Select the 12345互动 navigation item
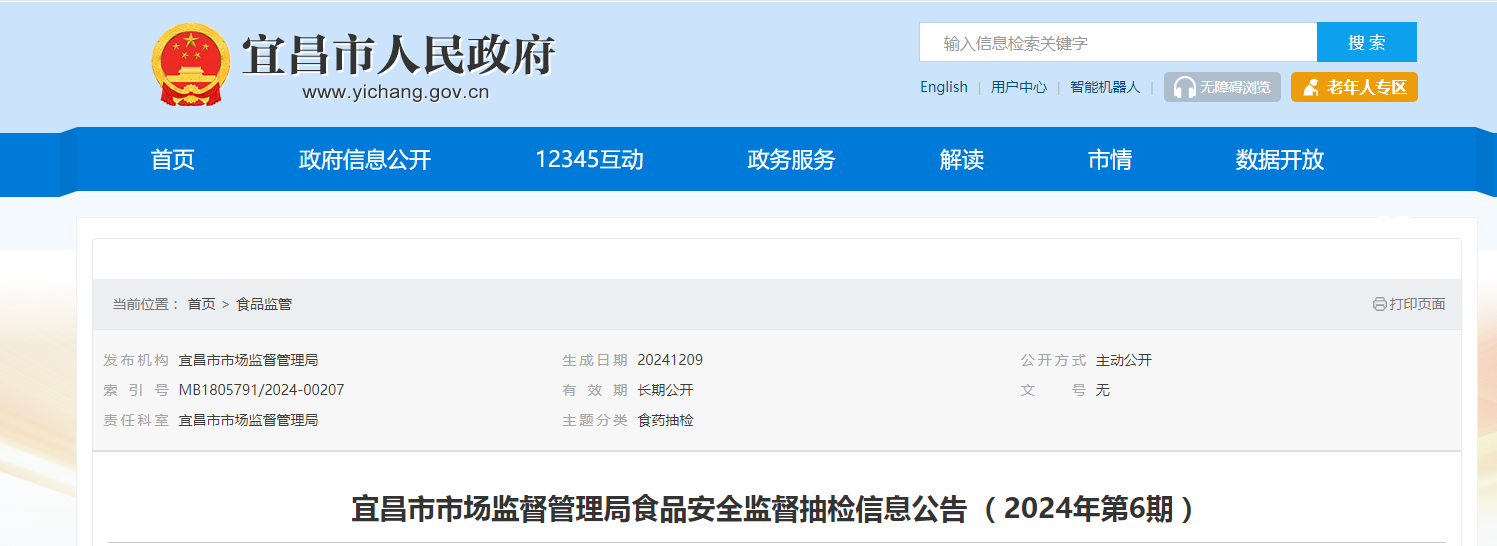This screenshot has width=1497, height=546. coord(589,160)
